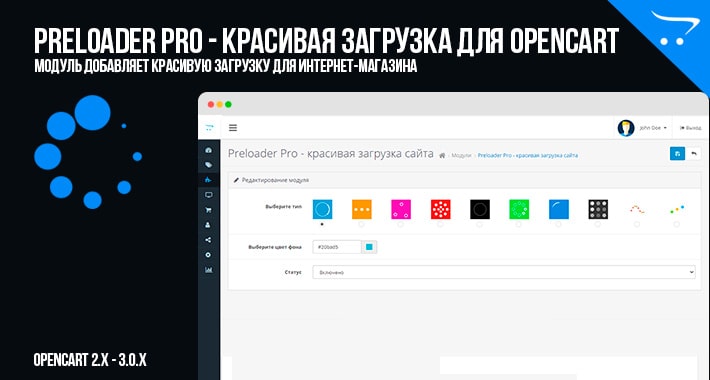Screen dimensions: 710x380
Task: Select radio under dark grid preloader
Action: click(598, 224)
